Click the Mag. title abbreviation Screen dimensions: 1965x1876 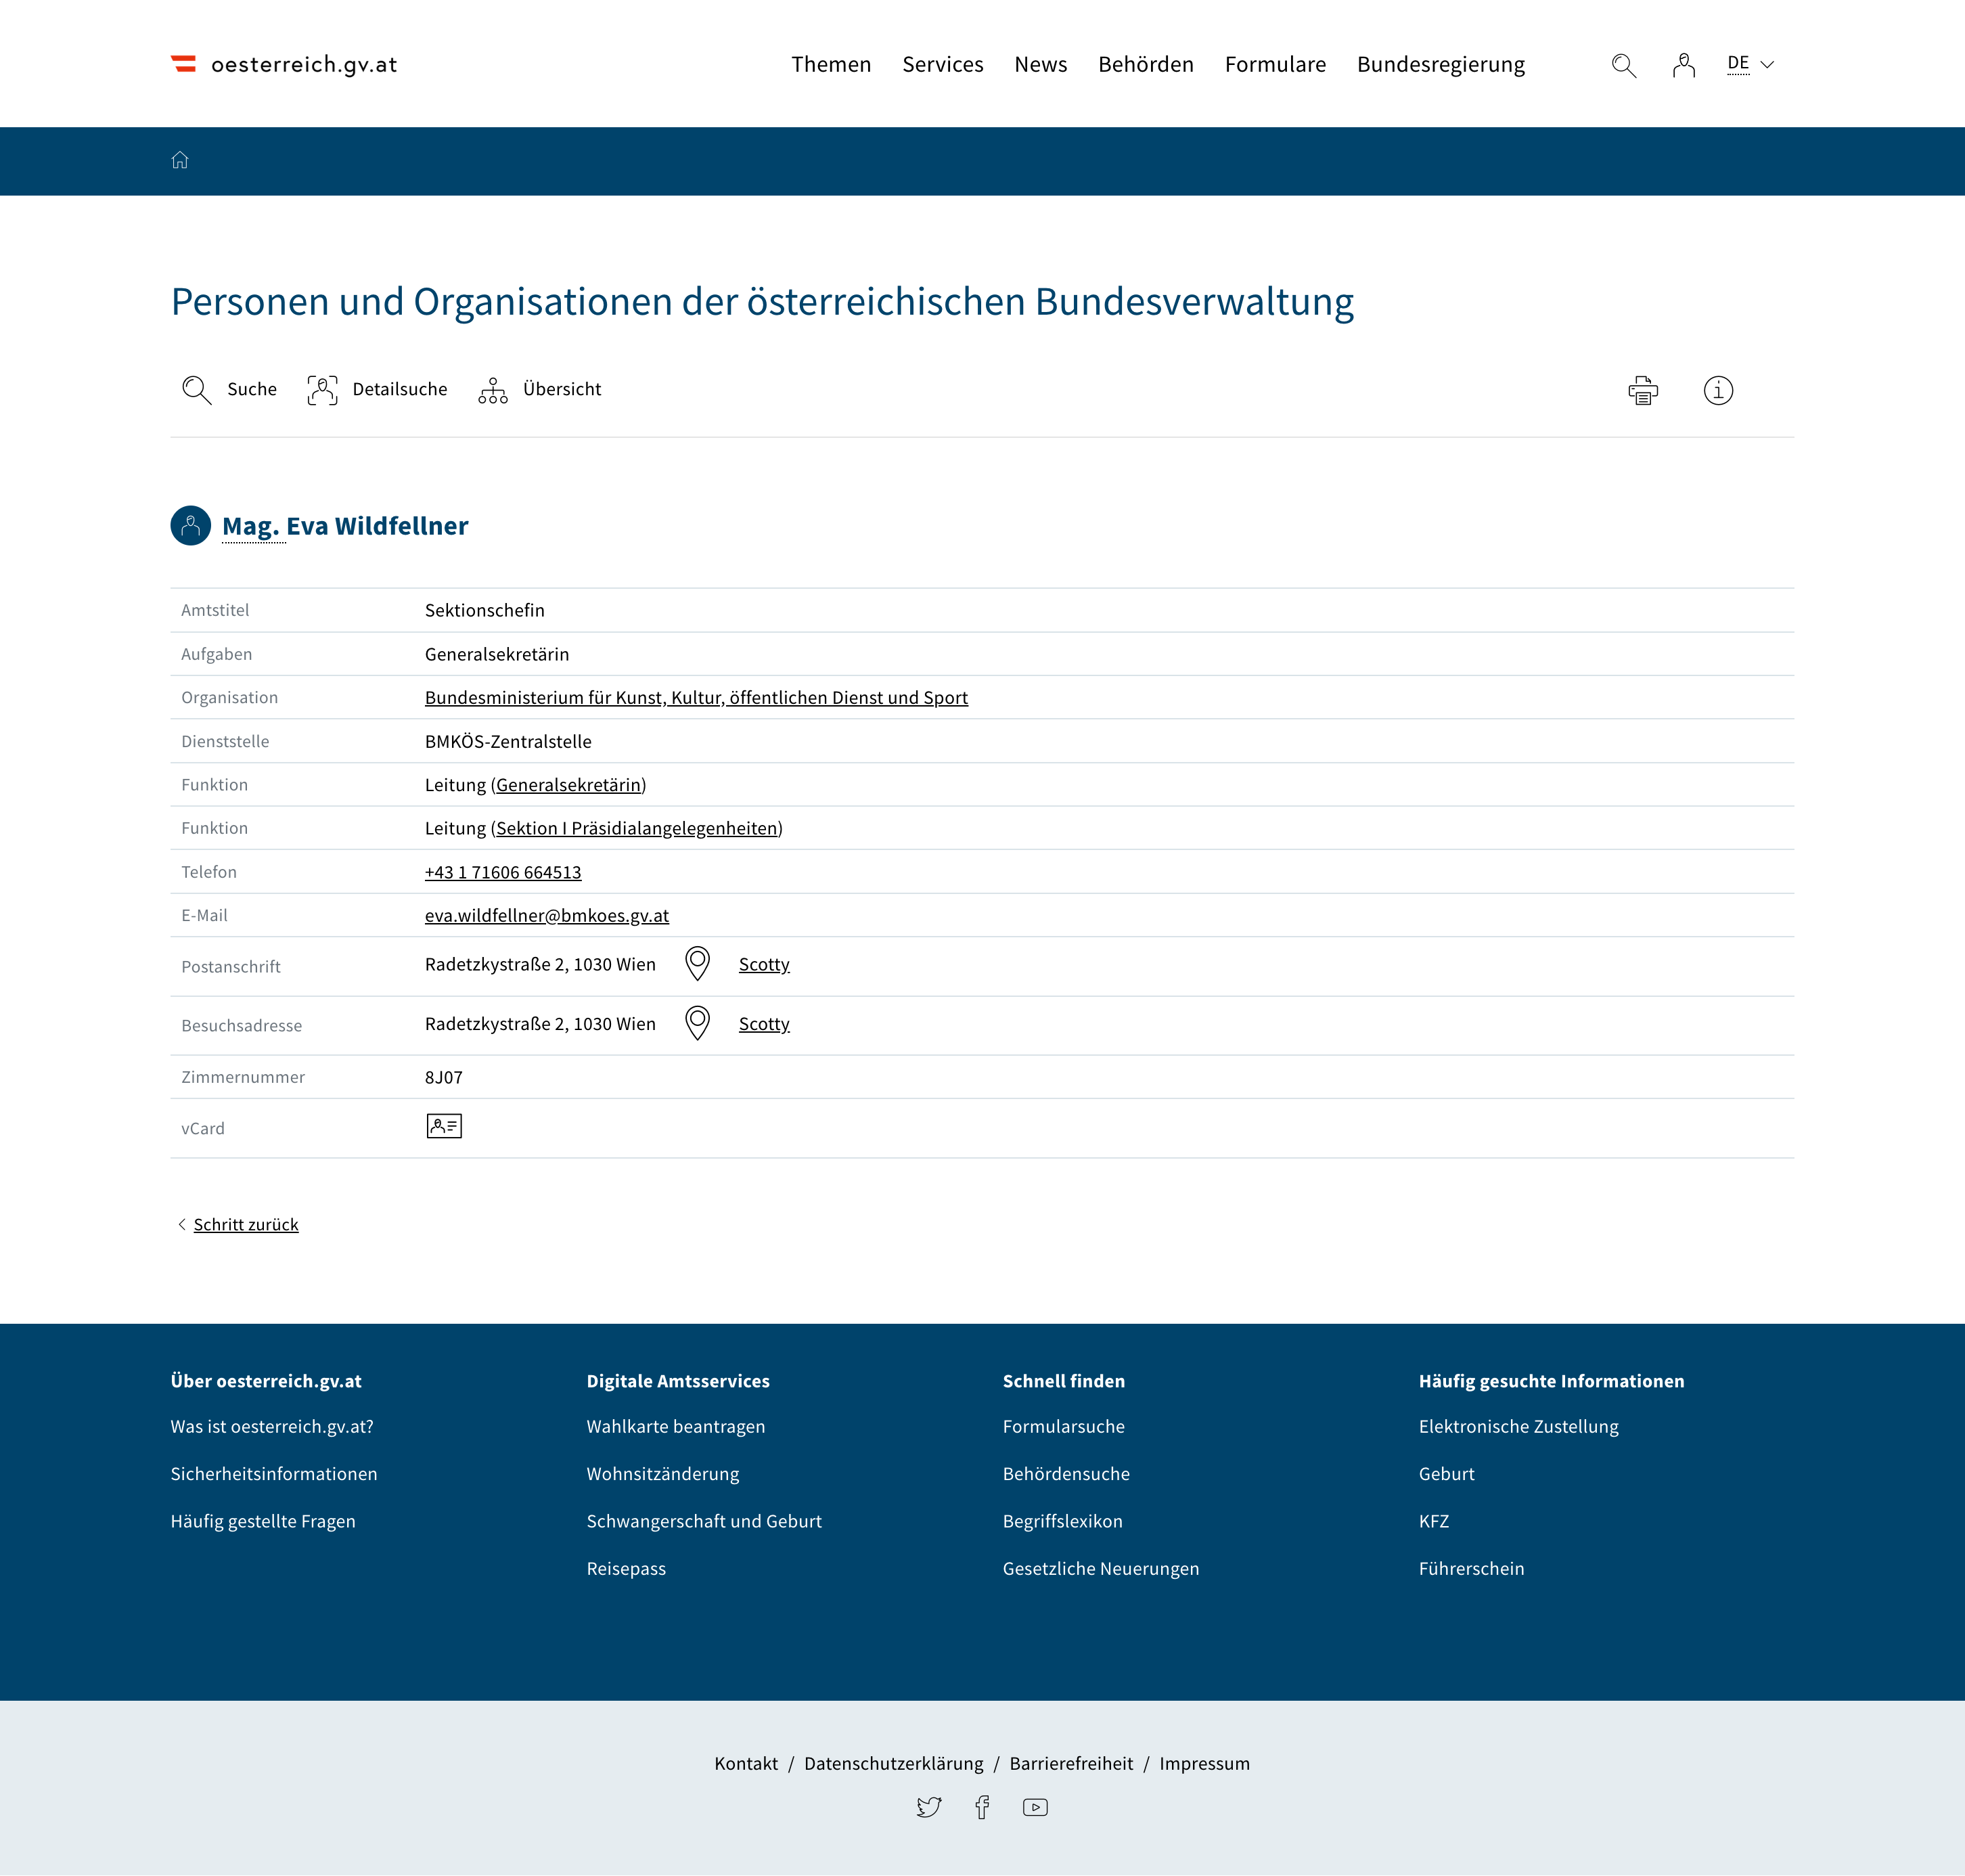pos(251,526)
